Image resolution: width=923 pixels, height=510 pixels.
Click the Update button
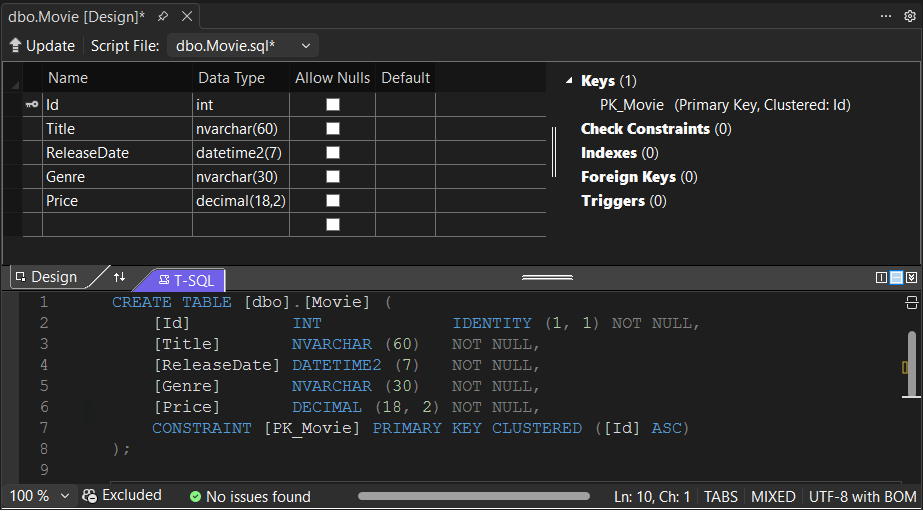coord(42,46)
